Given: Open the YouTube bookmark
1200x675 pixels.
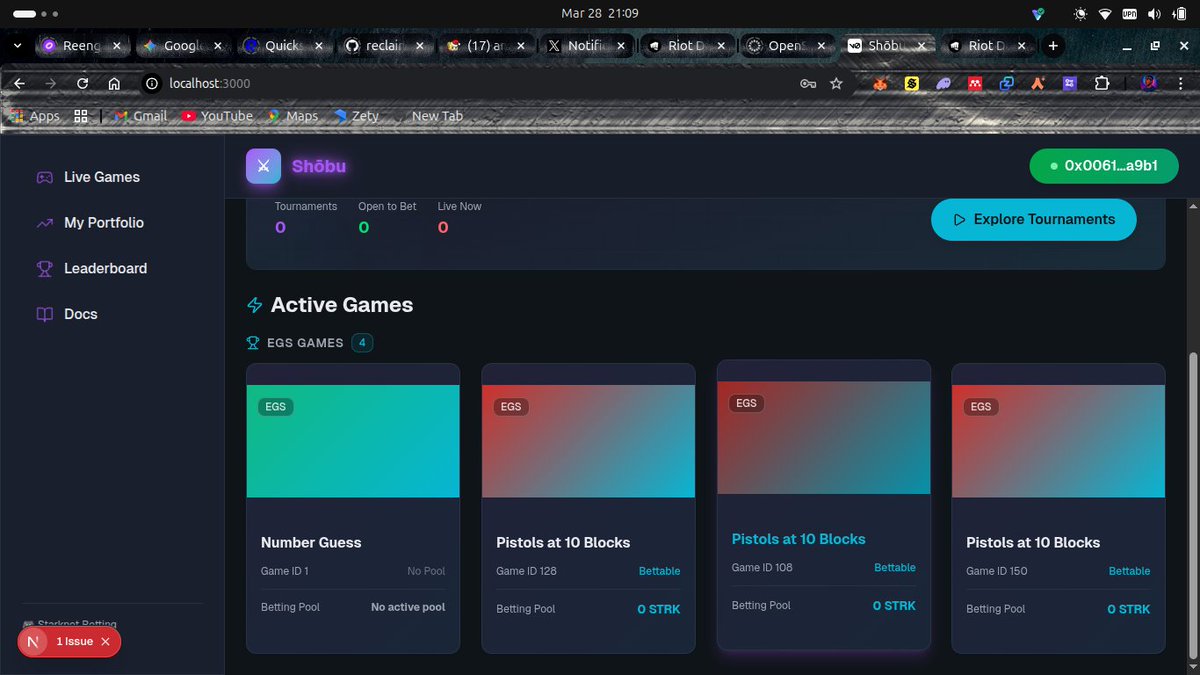Looking at the screenshot, I should [x=217, y=116].
